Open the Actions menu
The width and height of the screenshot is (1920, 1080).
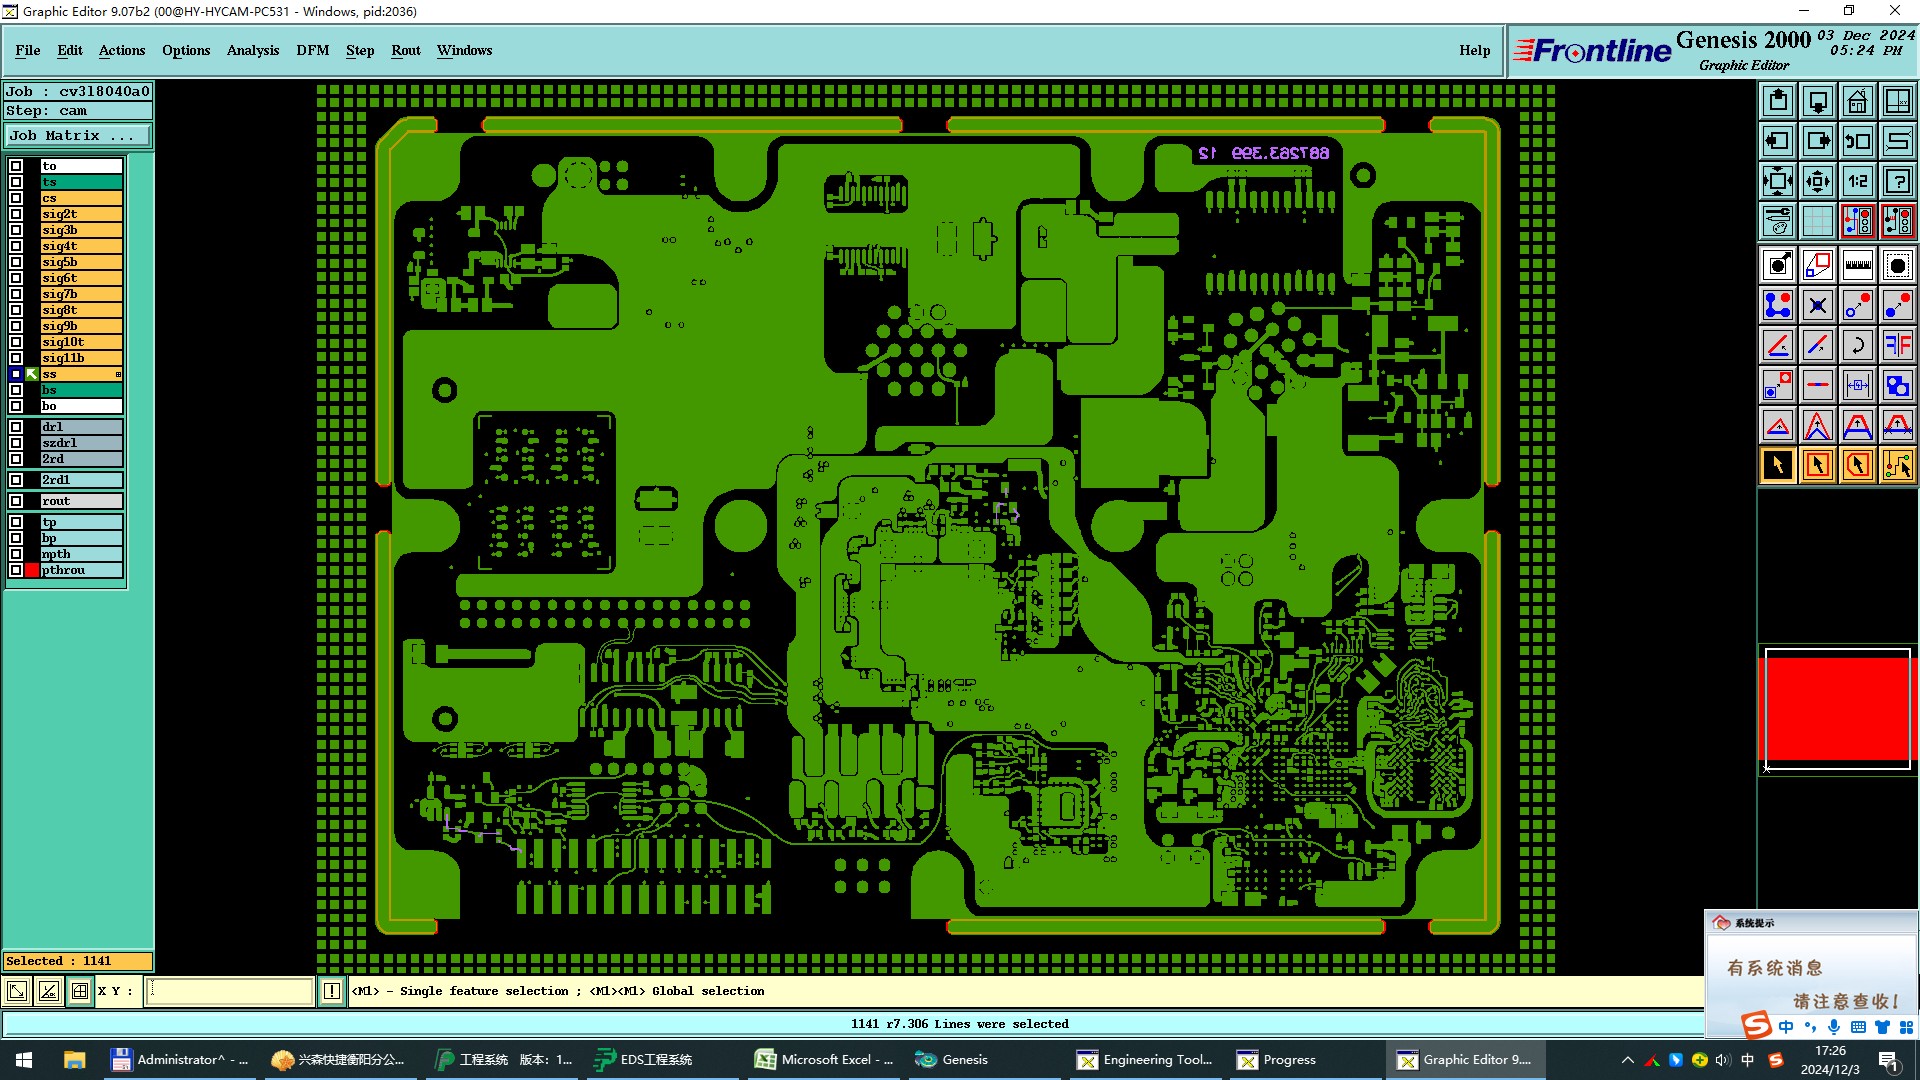click(x=121, y=50)
